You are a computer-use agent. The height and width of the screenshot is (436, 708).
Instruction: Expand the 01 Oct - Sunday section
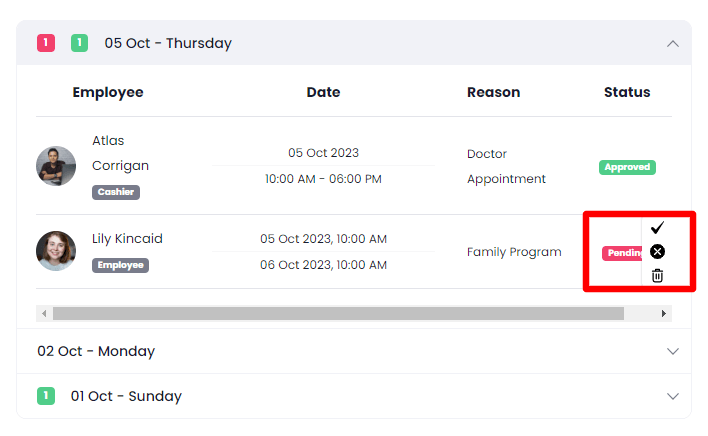coord(672,396)
